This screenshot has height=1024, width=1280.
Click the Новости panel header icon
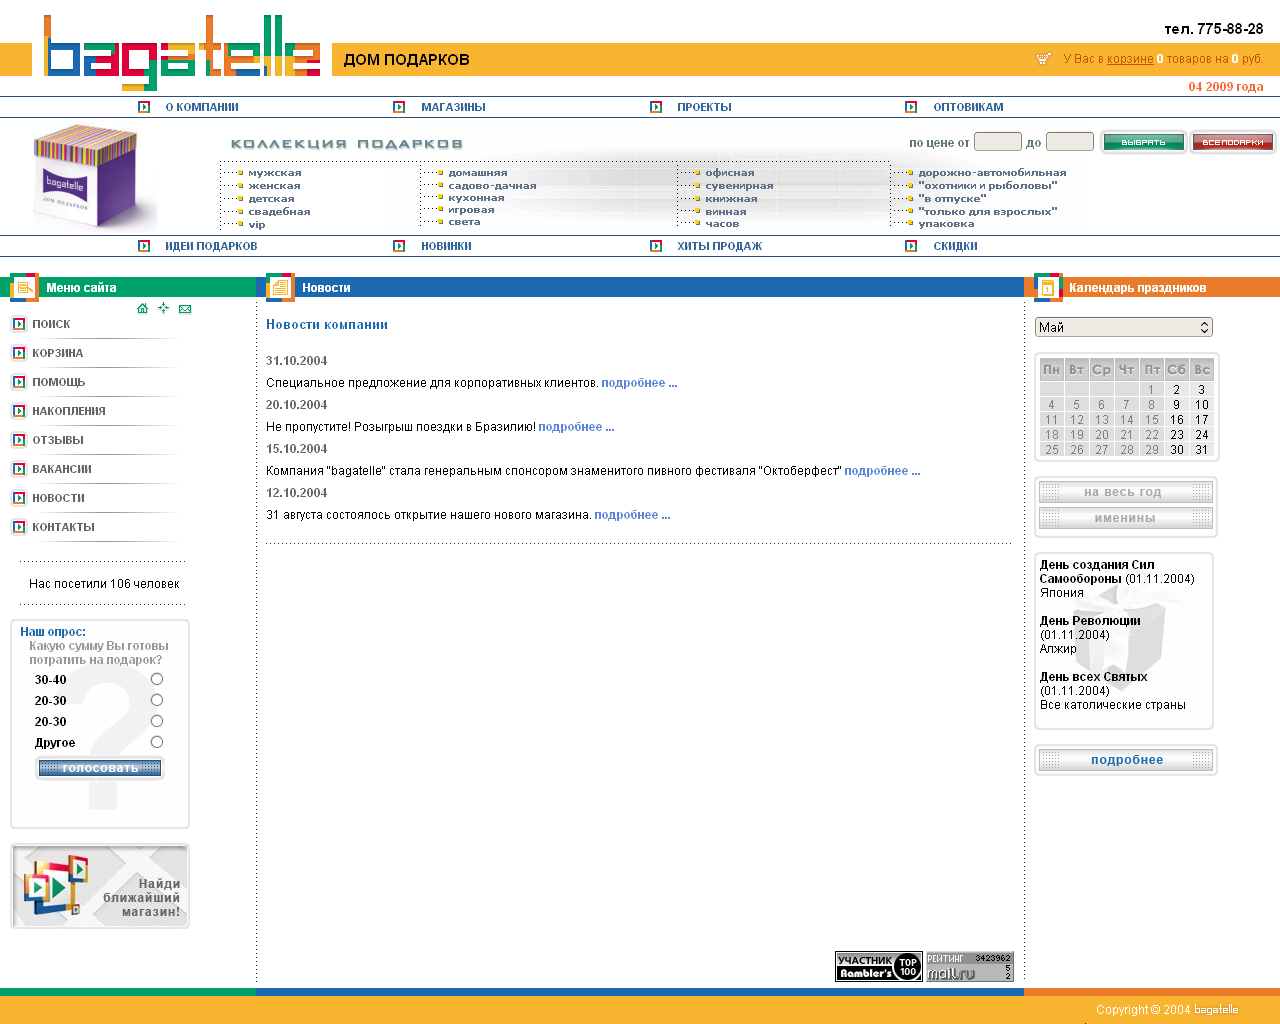280,287
